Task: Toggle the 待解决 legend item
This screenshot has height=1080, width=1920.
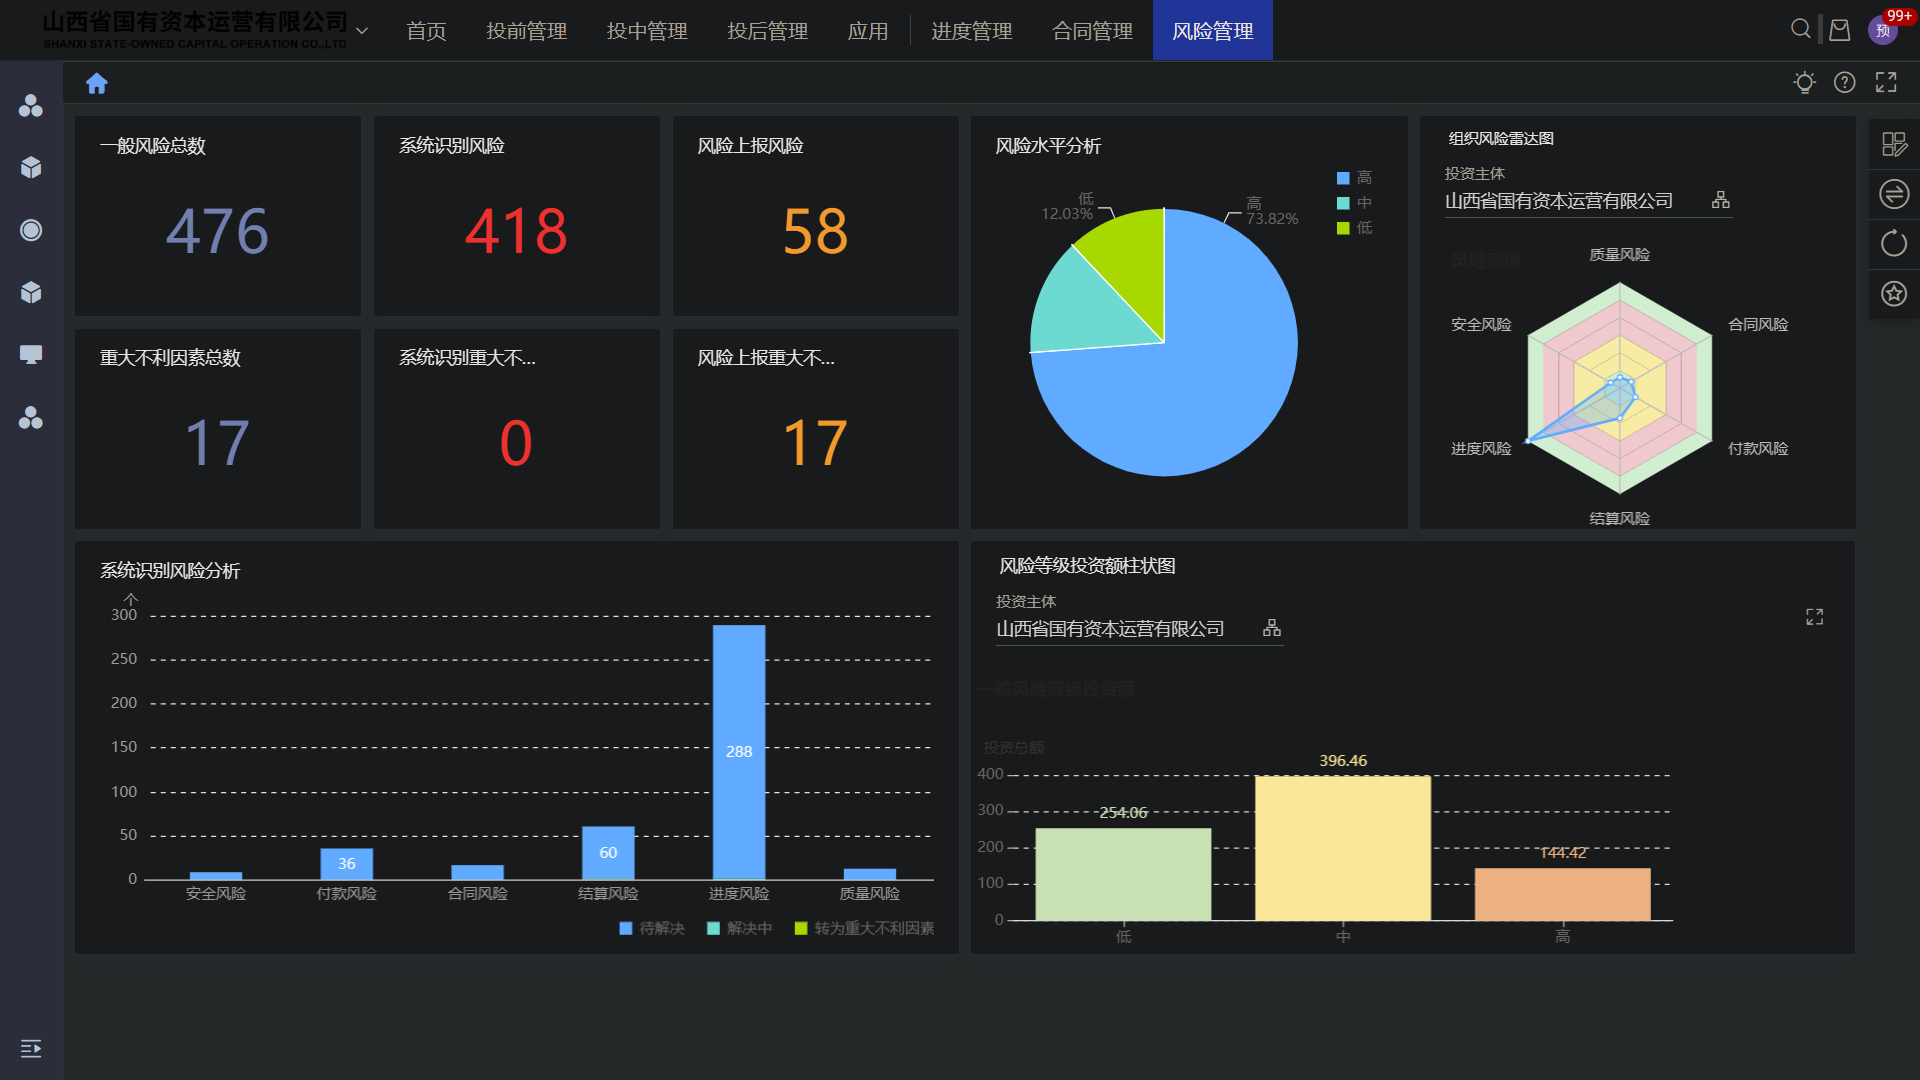Action: tap(652, 928)
